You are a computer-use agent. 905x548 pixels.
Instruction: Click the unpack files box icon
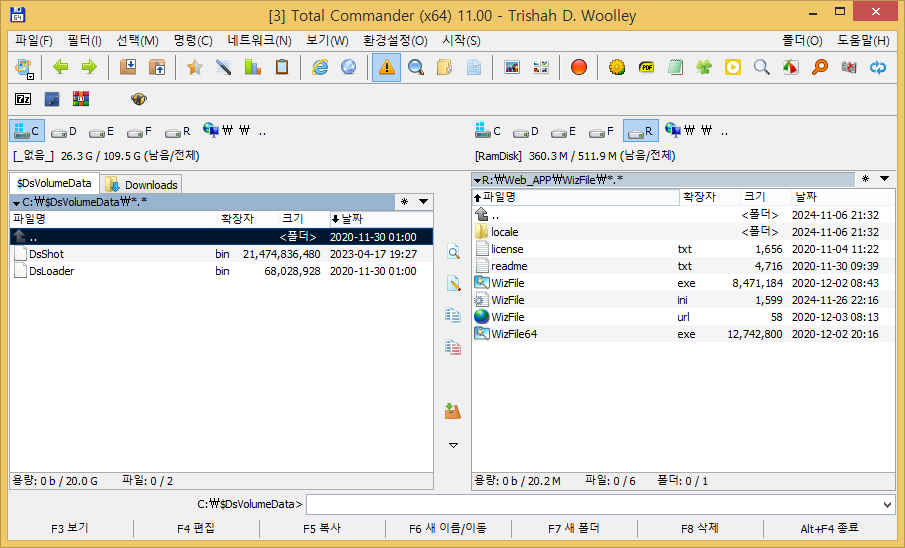156,67
